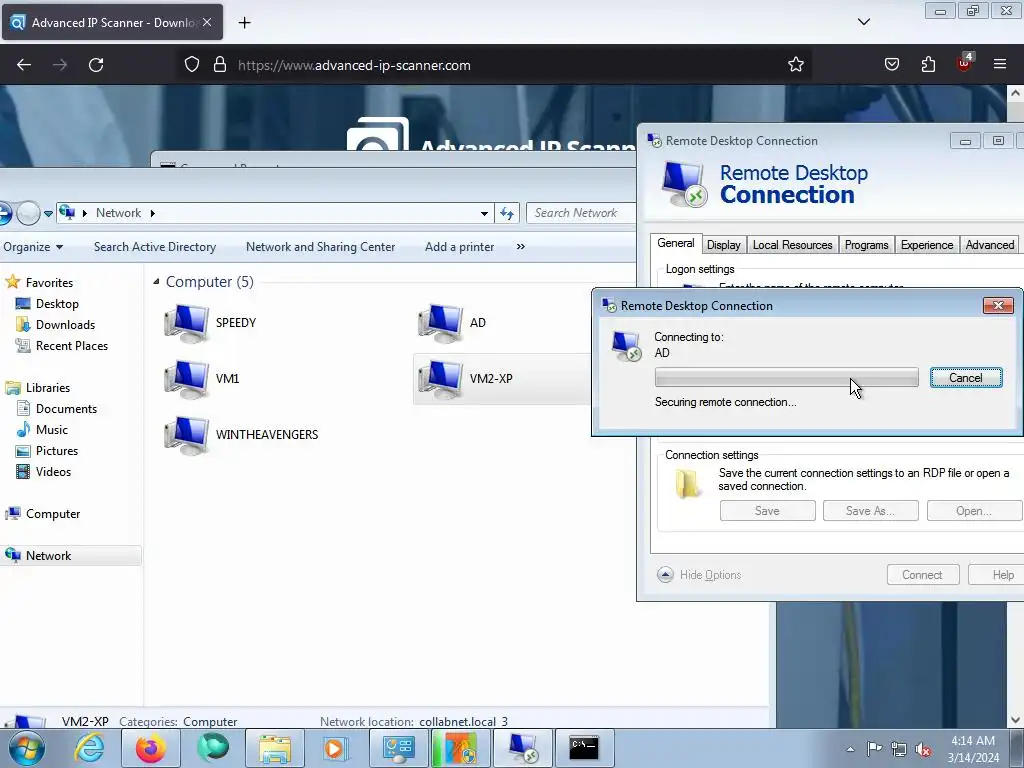This screenshot has width=1024, height=768.
Task: Open the Firefox hamburger menu
Action: (1000, 64)
